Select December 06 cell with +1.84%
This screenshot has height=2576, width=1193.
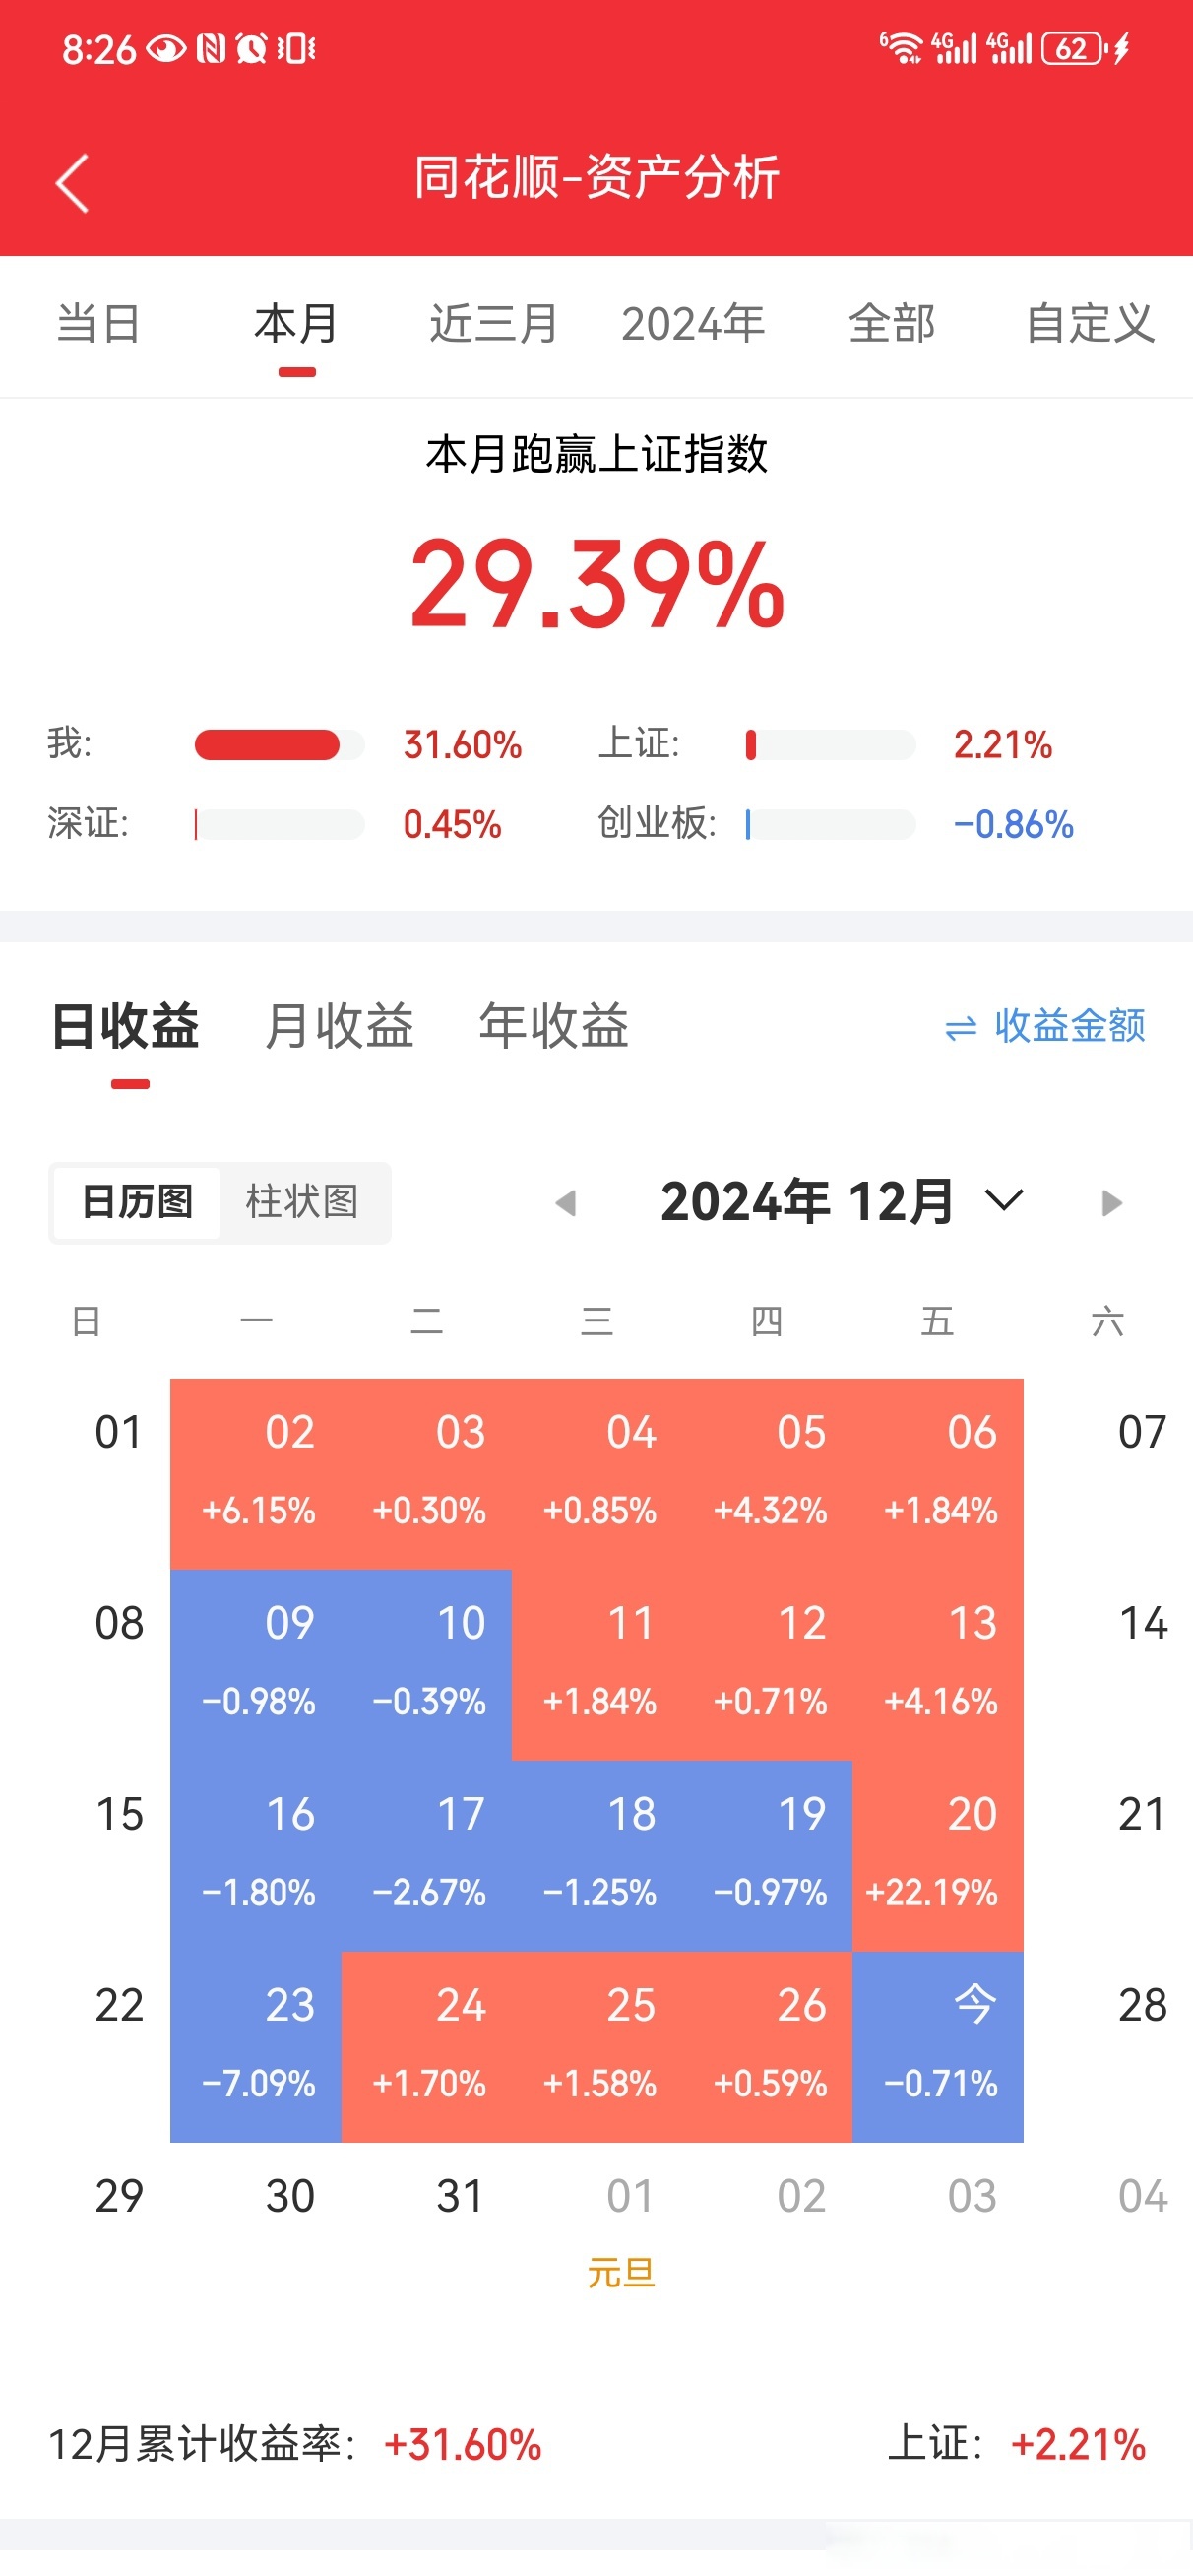point(938,1474)
